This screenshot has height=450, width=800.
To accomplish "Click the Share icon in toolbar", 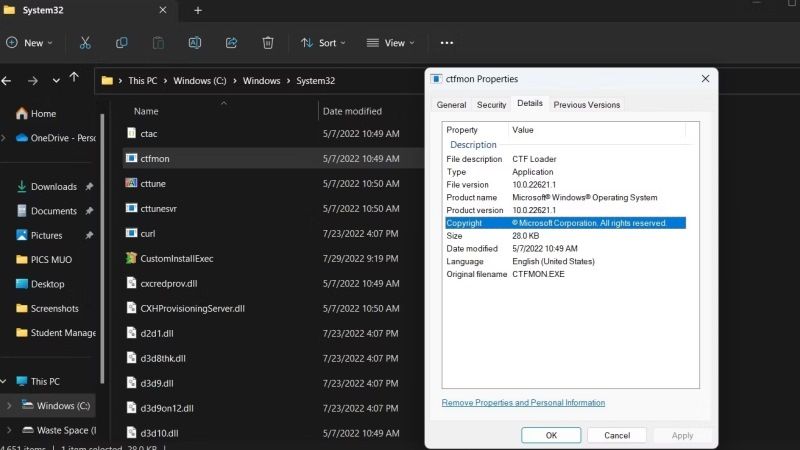I will 231,43.
